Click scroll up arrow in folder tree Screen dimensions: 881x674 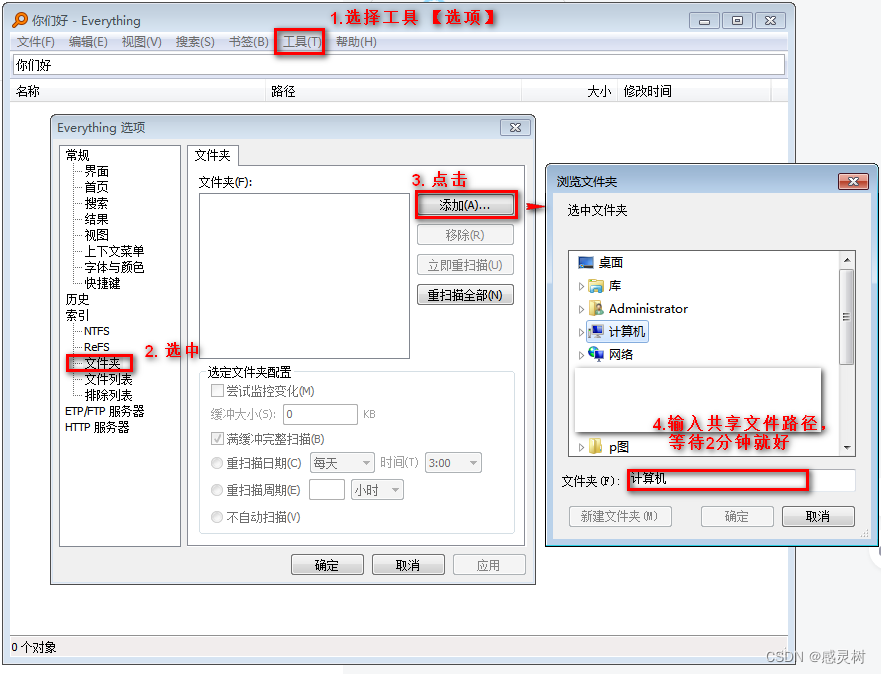coord(847,260)
